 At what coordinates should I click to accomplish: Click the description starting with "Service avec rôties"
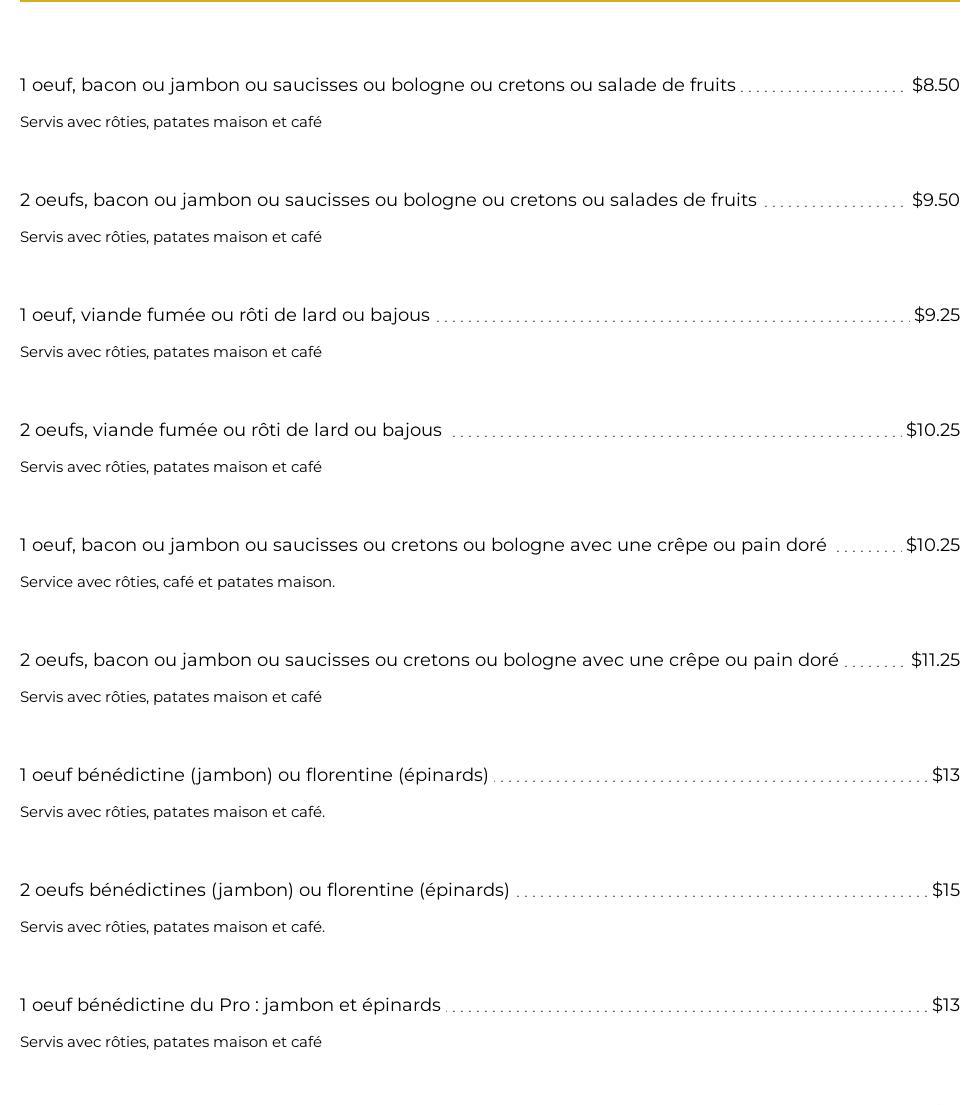pyautogui.click(x=177, y=582)
